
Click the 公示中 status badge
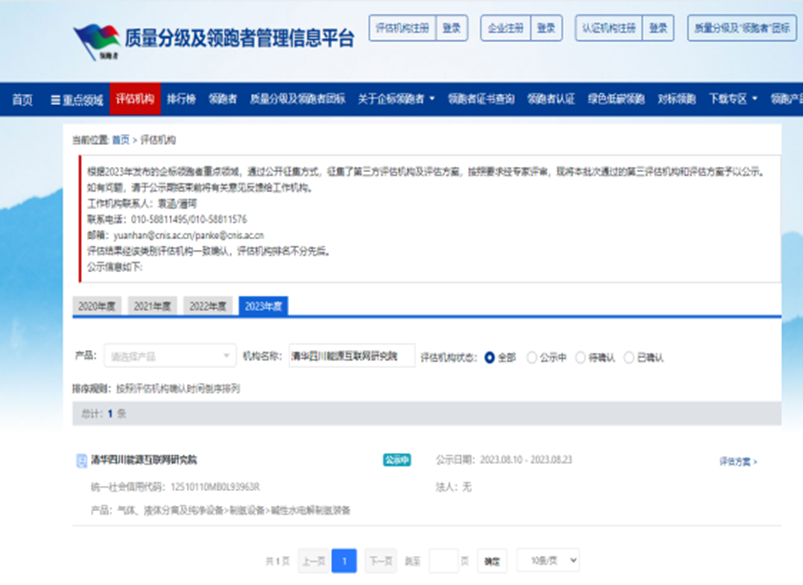397,460
